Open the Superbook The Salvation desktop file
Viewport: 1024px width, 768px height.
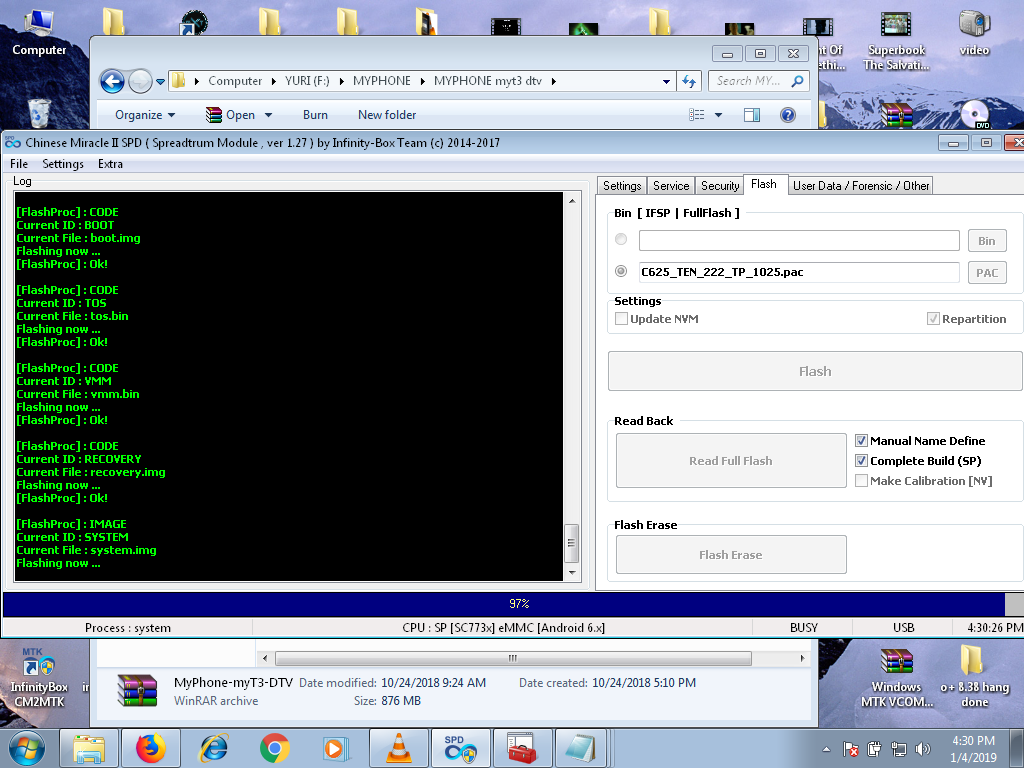pyautogui.click(x=896, y=41)
